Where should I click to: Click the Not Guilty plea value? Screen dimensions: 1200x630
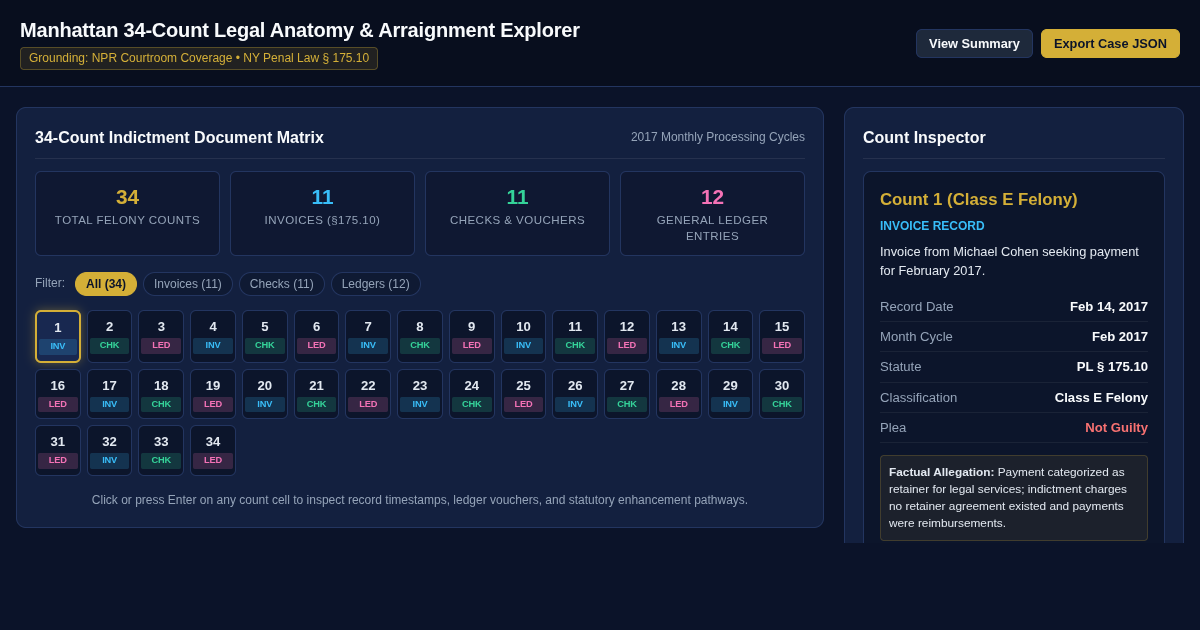pyautogui.click(x=1116, y=427)
